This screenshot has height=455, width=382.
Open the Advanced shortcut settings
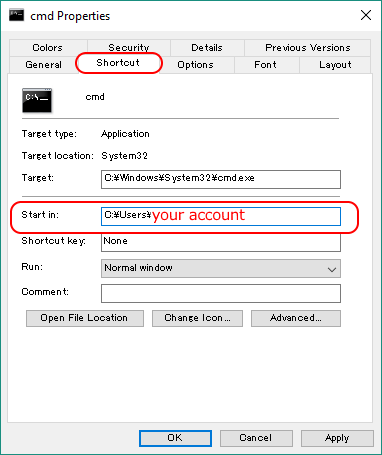(x=296, y=318)
